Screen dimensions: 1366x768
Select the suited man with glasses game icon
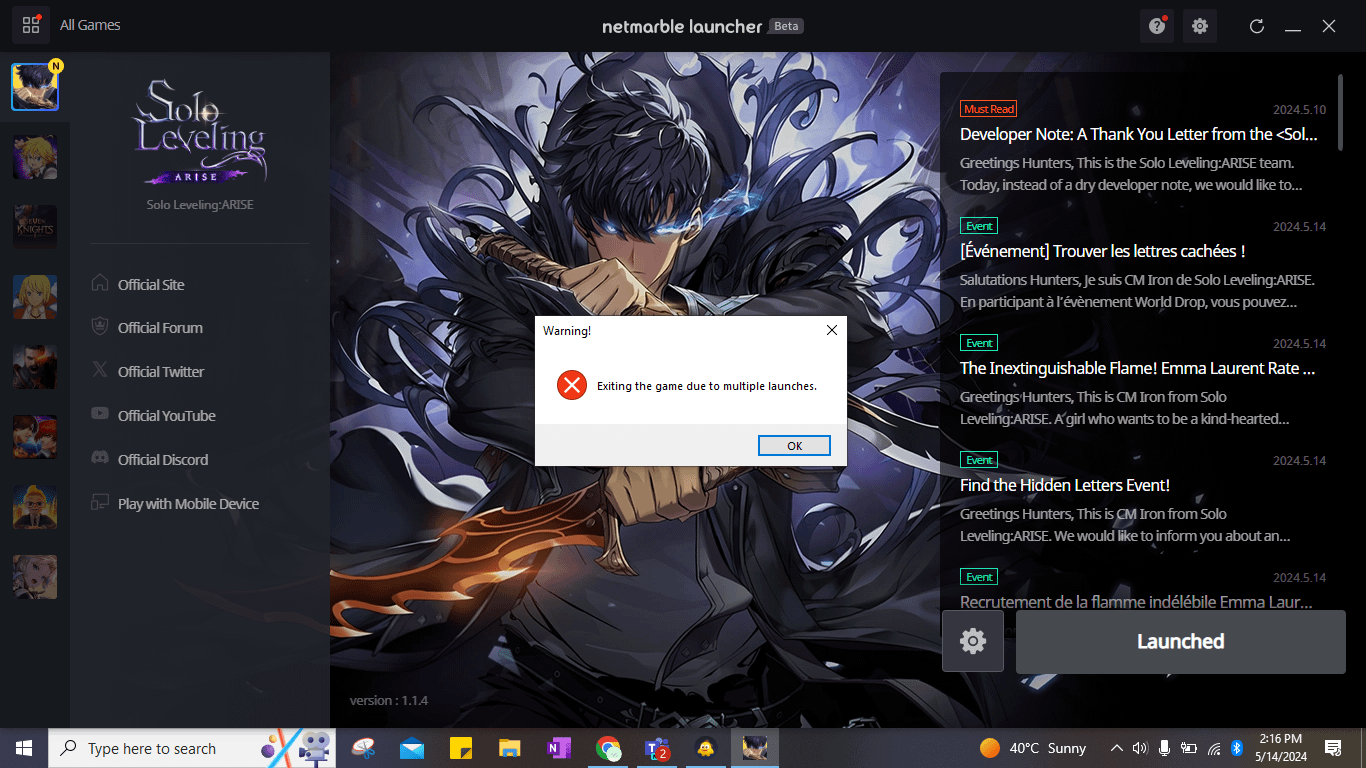pos(35,507)
